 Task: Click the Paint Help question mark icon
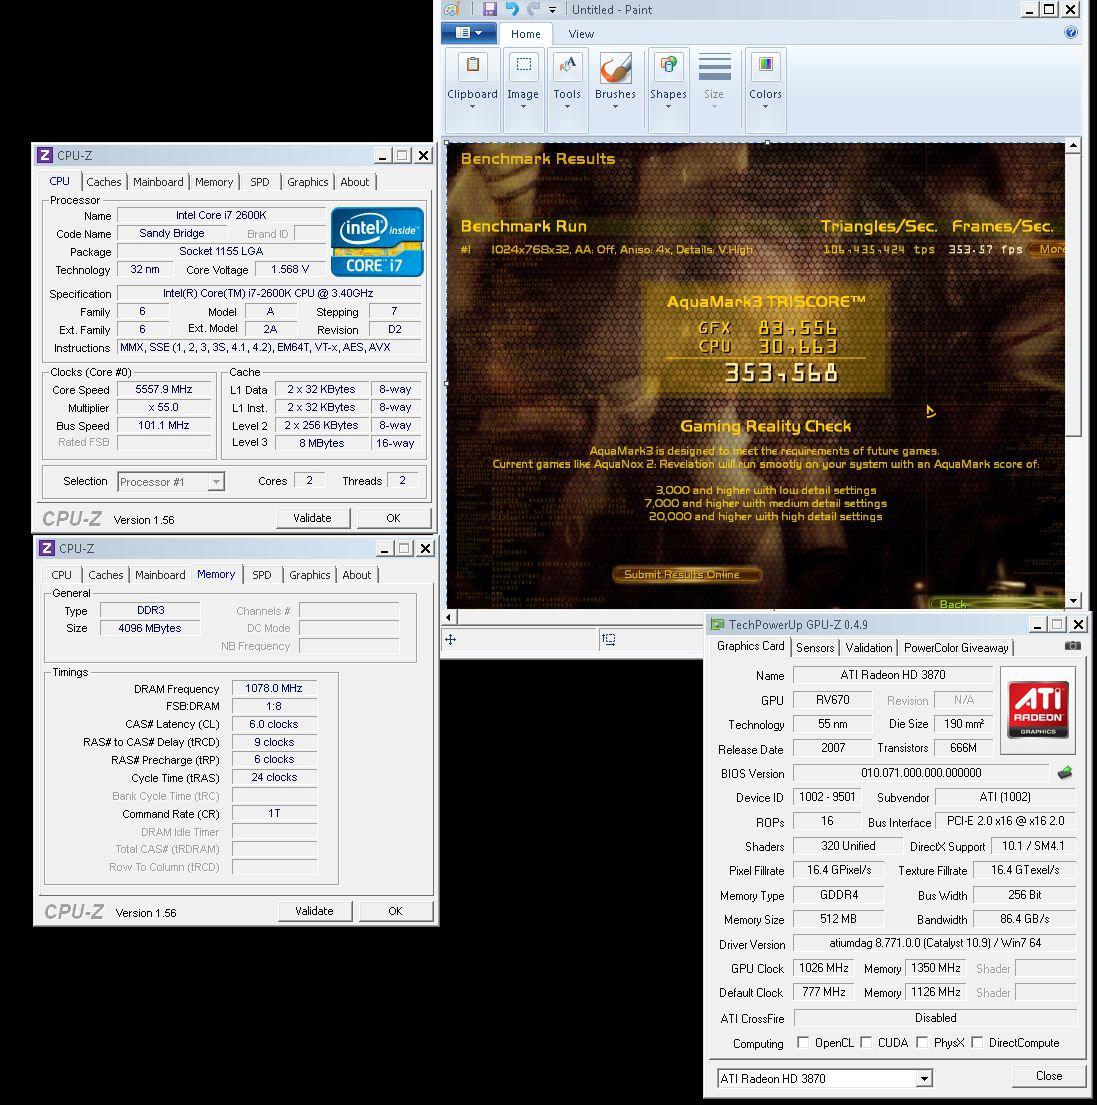[1071, 32]
